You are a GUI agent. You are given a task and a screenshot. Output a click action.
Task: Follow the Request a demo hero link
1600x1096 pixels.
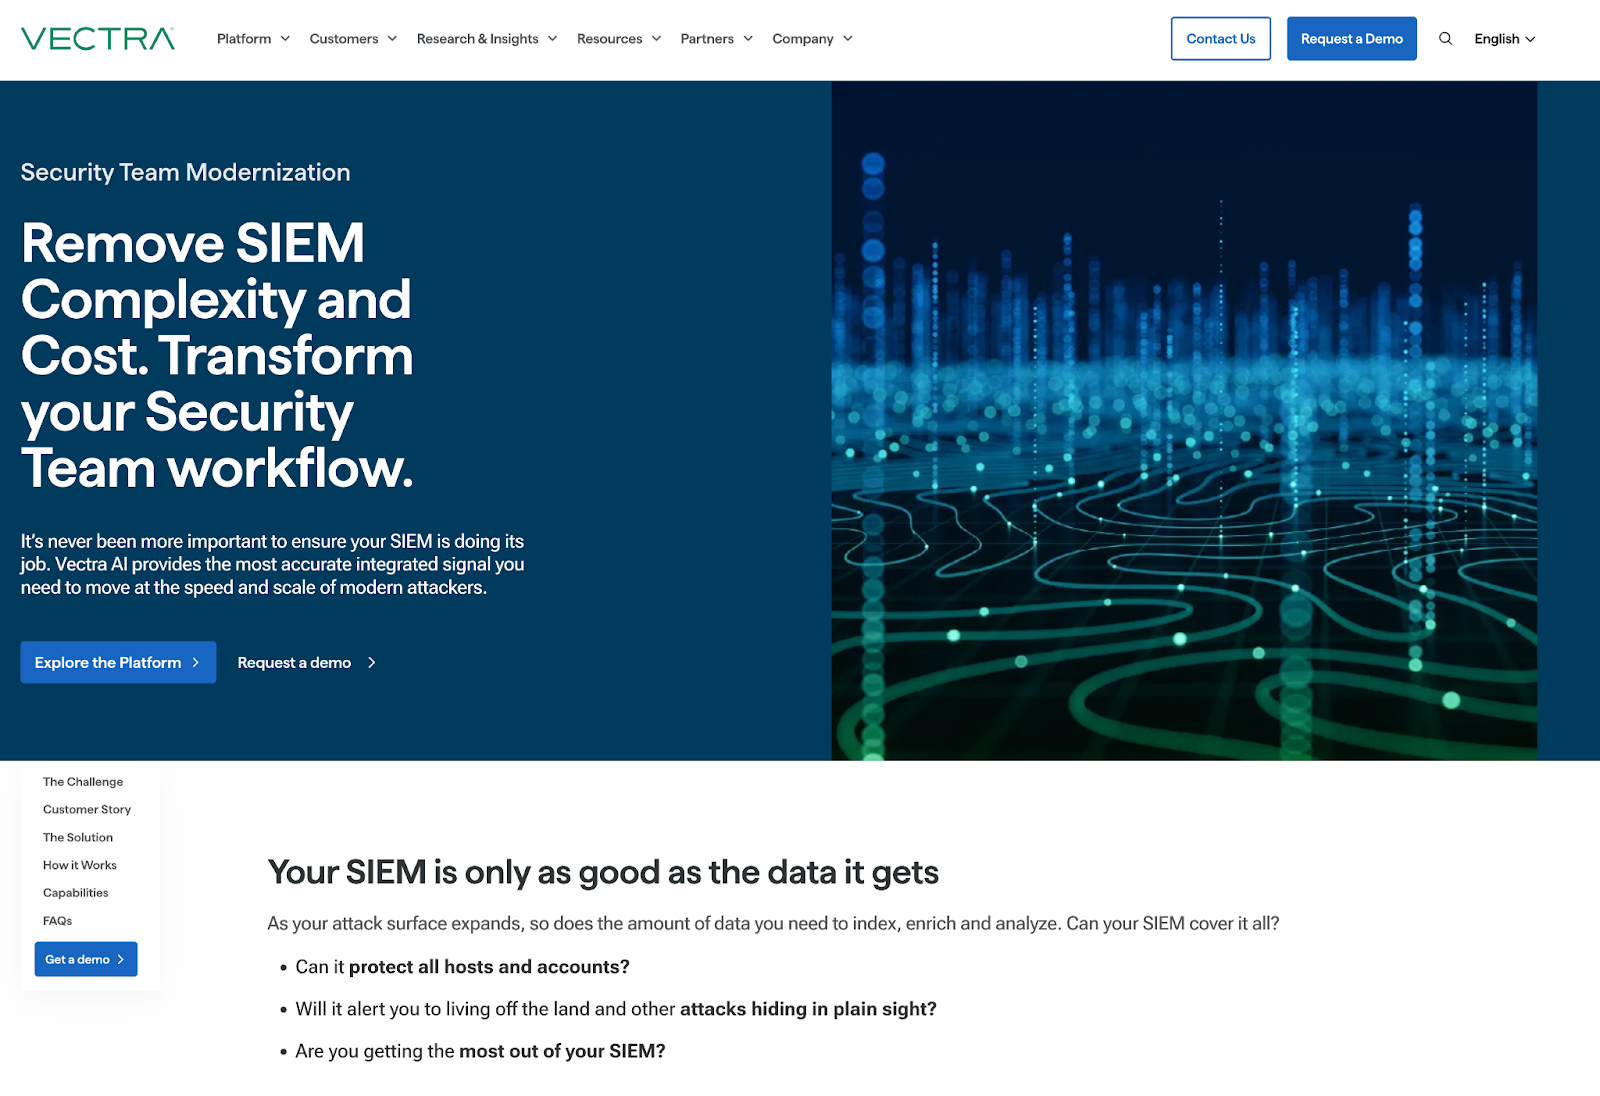[x=306, y=662]
